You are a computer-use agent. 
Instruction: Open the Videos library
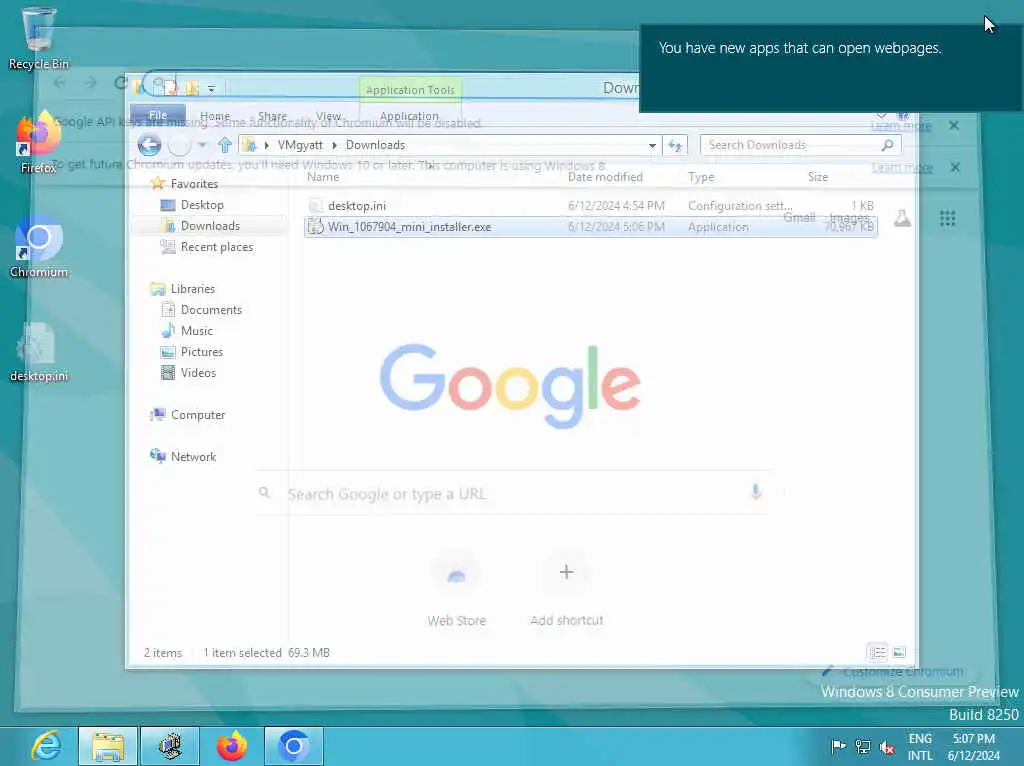[198, 372]
